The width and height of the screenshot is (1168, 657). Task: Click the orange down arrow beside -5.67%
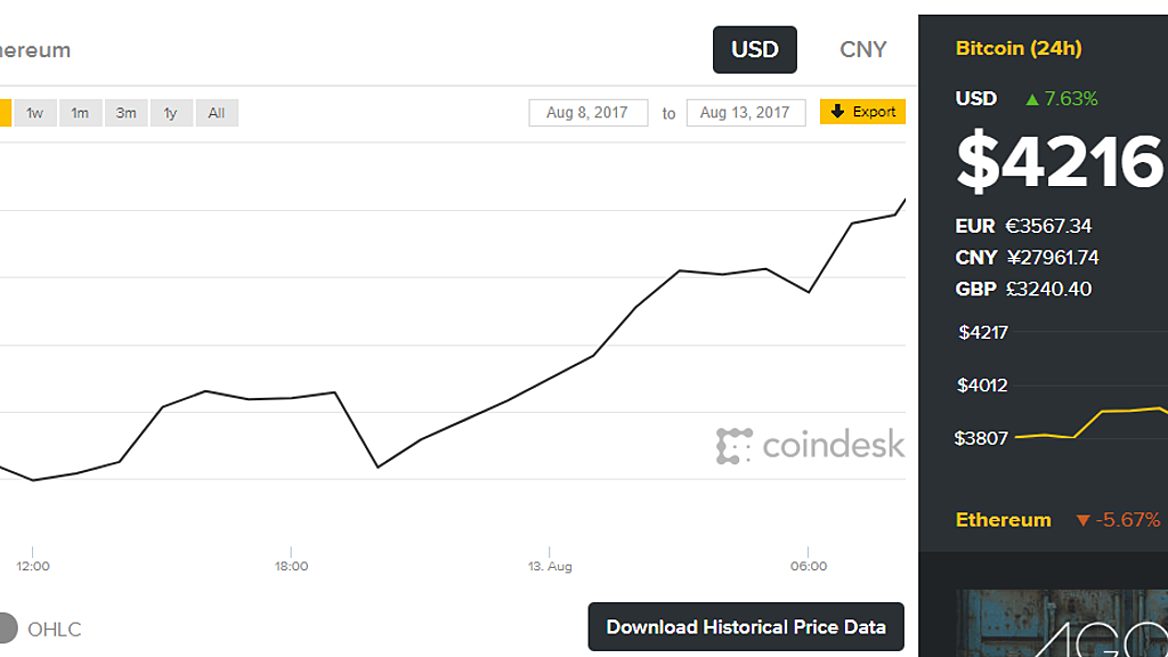point(1082,520)
